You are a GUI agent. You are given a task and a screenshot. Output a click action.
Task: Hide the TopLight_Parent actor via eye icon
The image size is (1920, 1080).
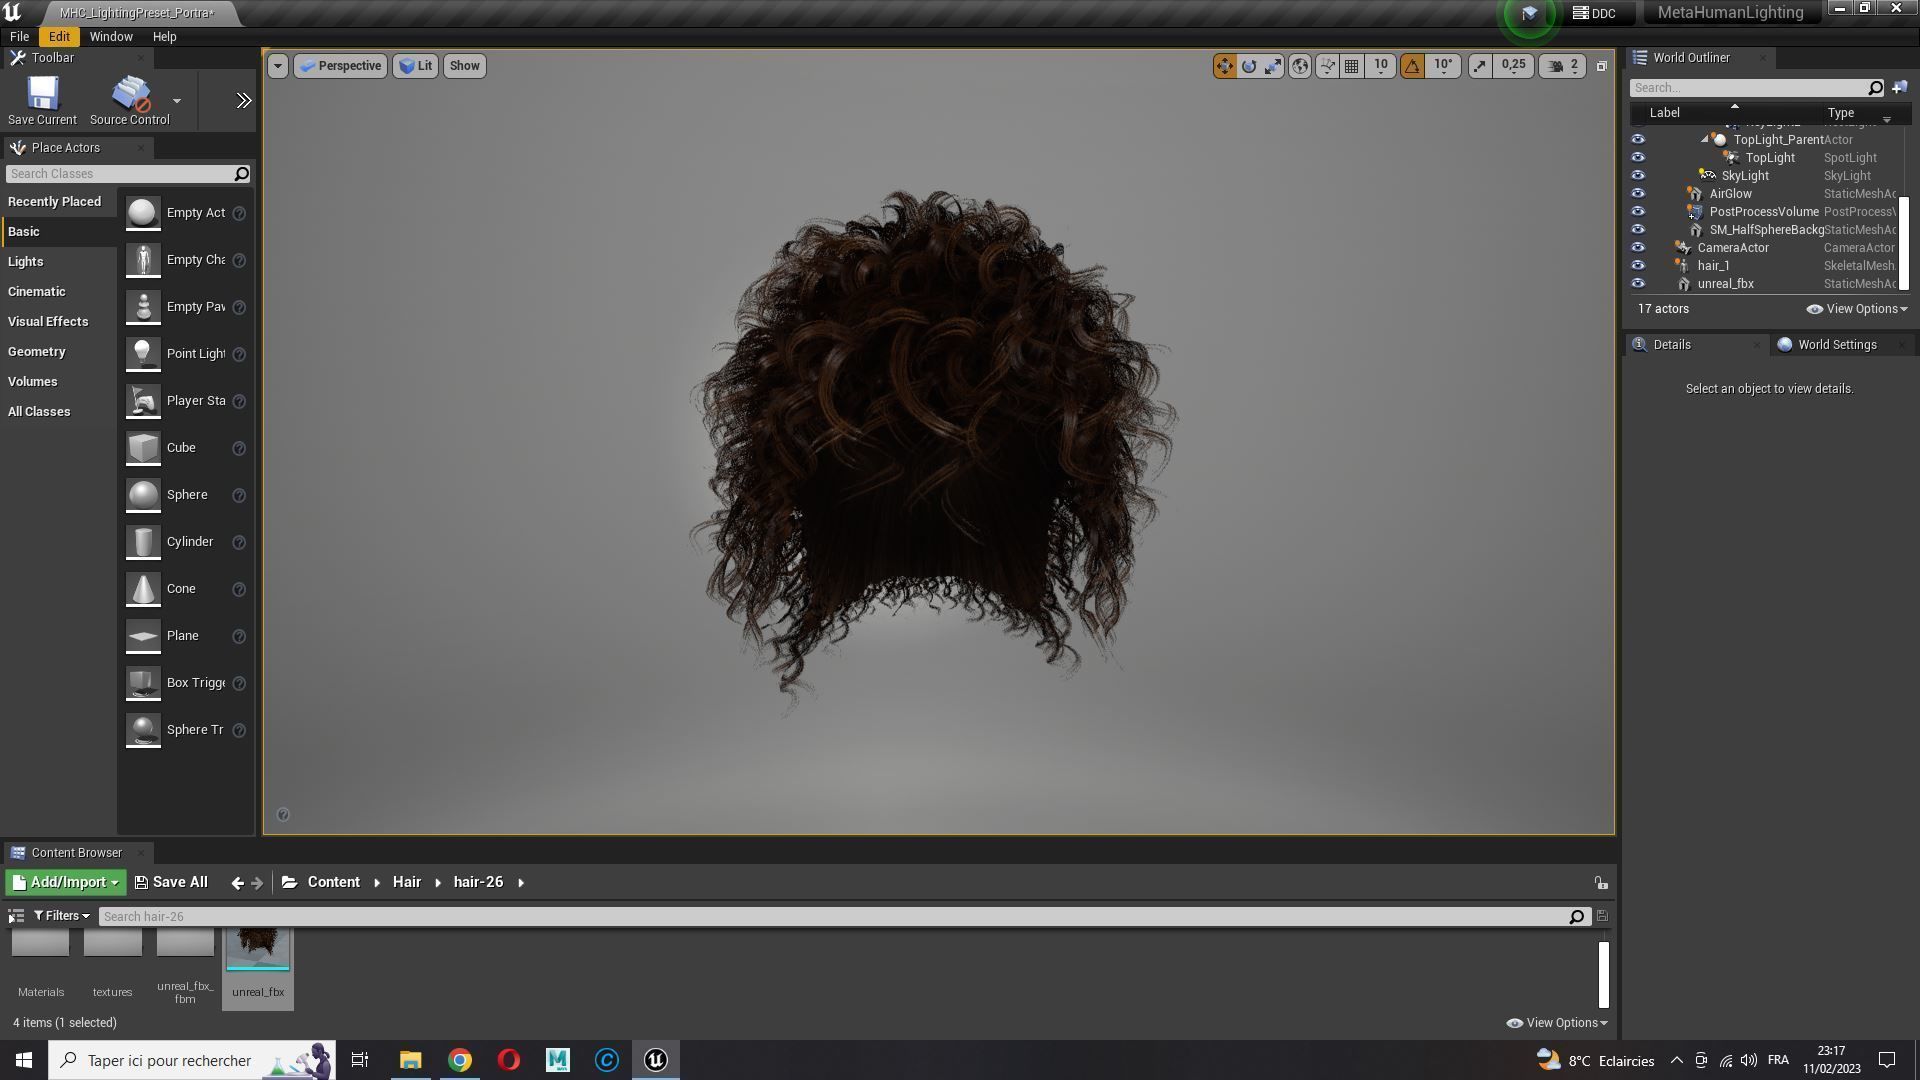1638,140
